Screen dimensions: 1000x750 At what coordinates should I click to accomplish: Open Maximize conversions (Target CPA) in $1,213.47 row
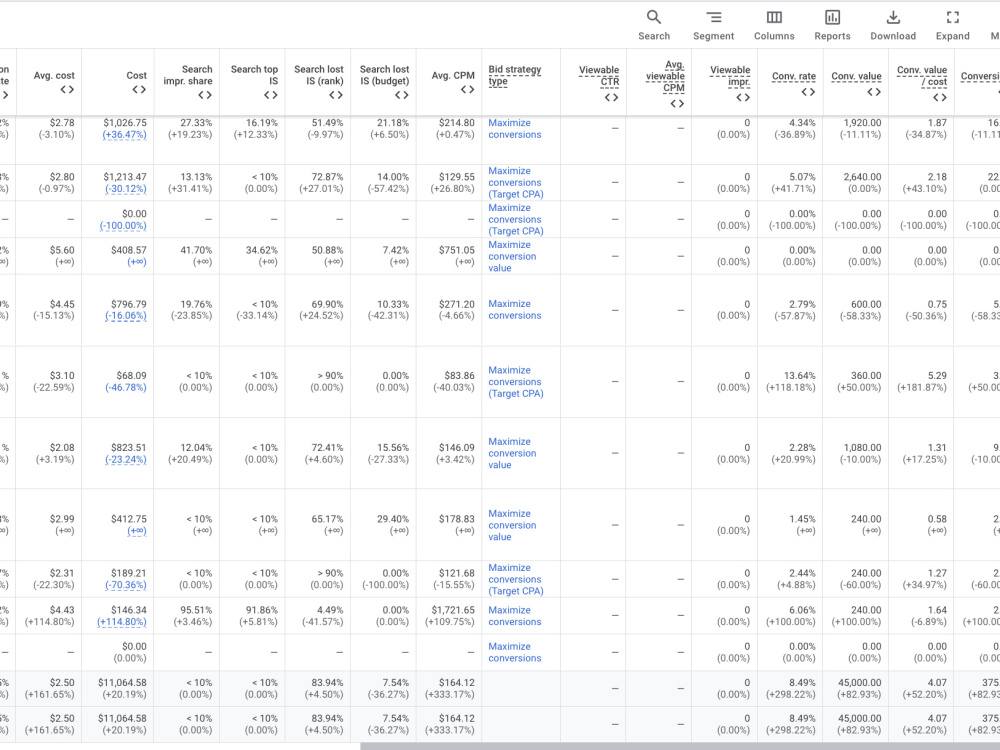pyautogui.click(x=516, y=182)
